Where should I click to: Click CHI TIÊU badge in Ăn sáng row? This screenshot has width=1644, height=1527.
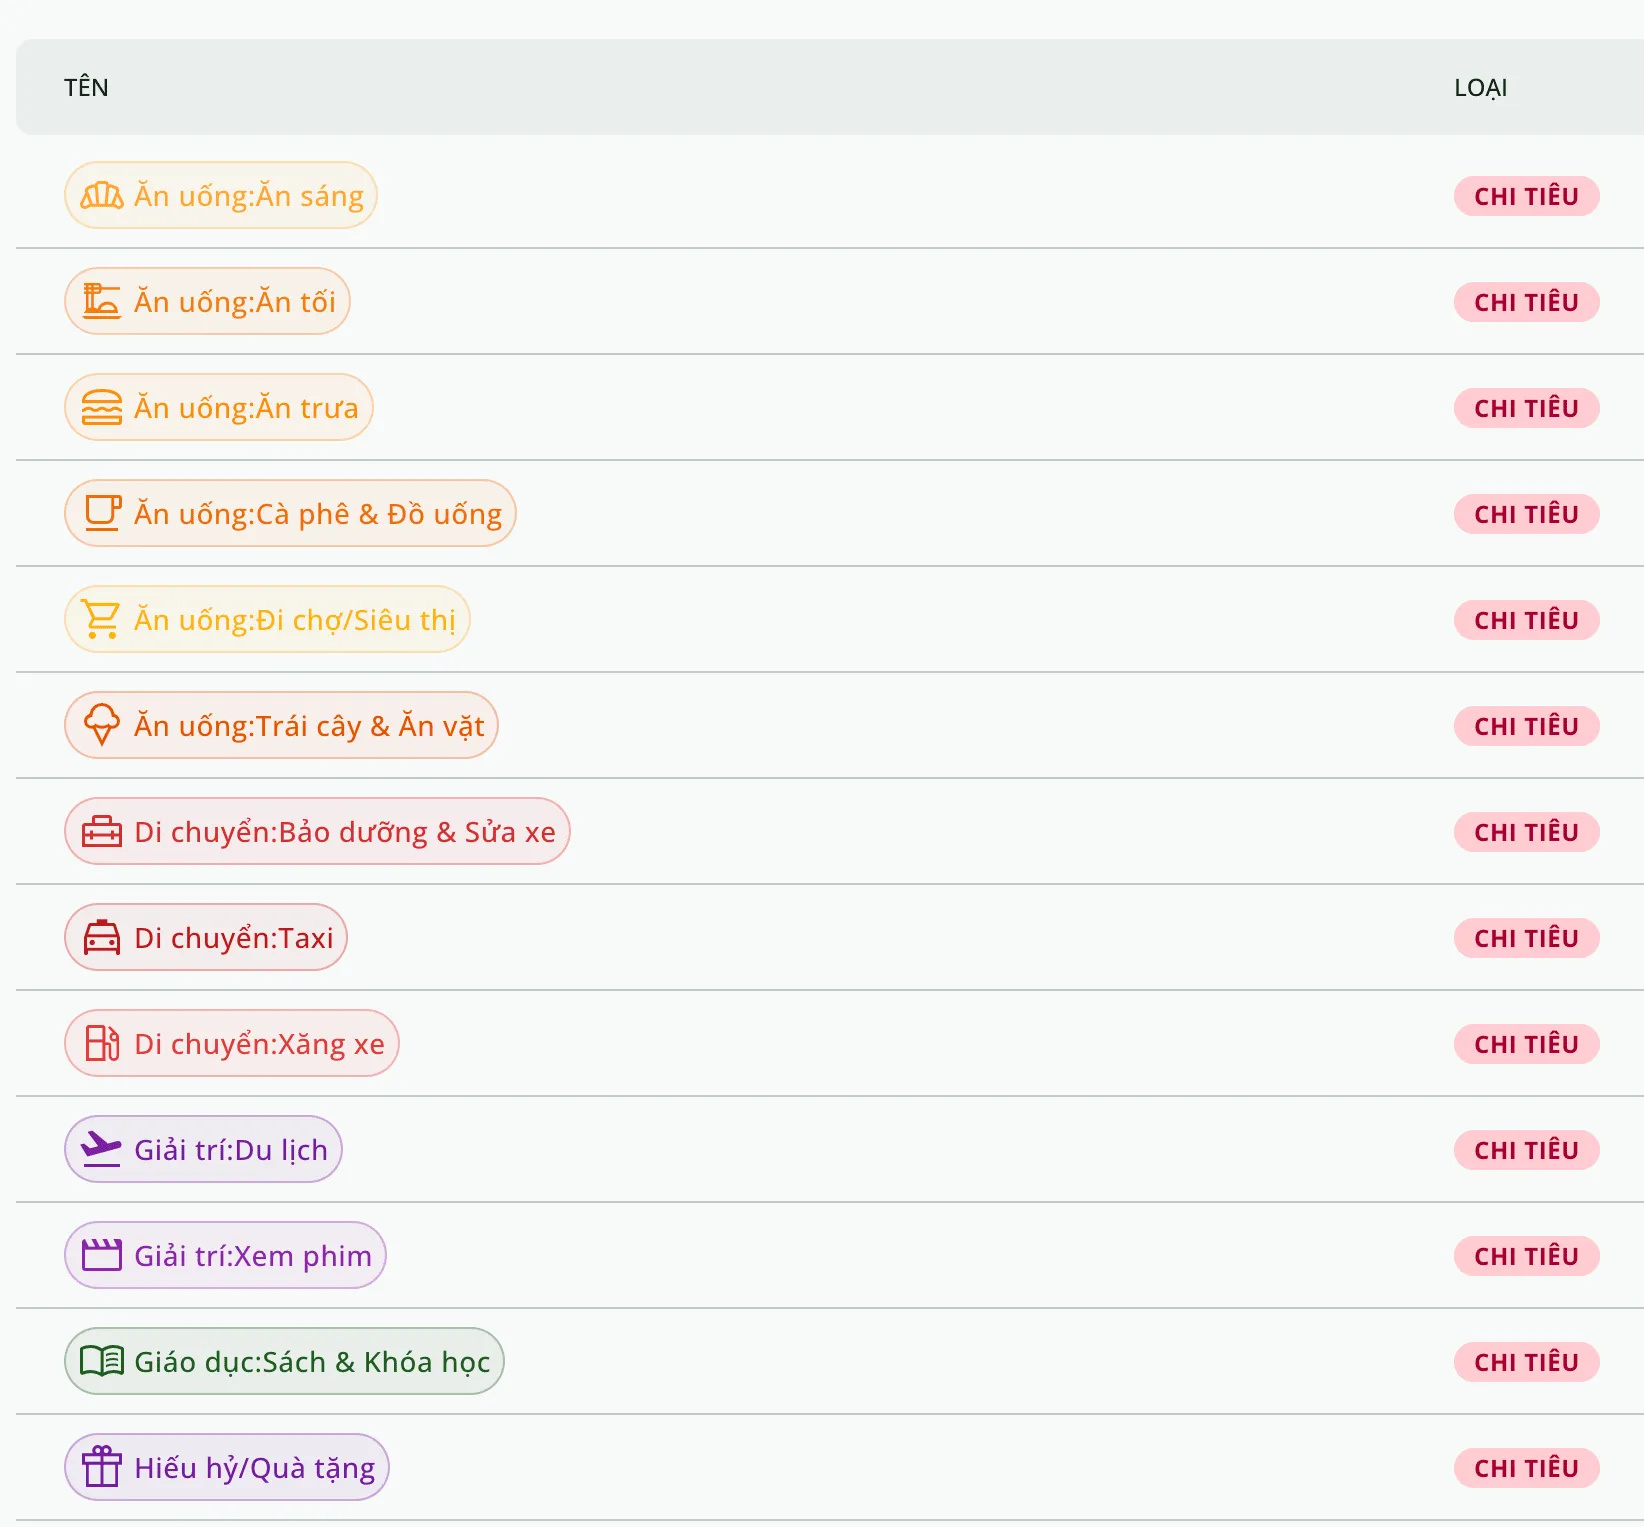click(x=1526, y=196)
